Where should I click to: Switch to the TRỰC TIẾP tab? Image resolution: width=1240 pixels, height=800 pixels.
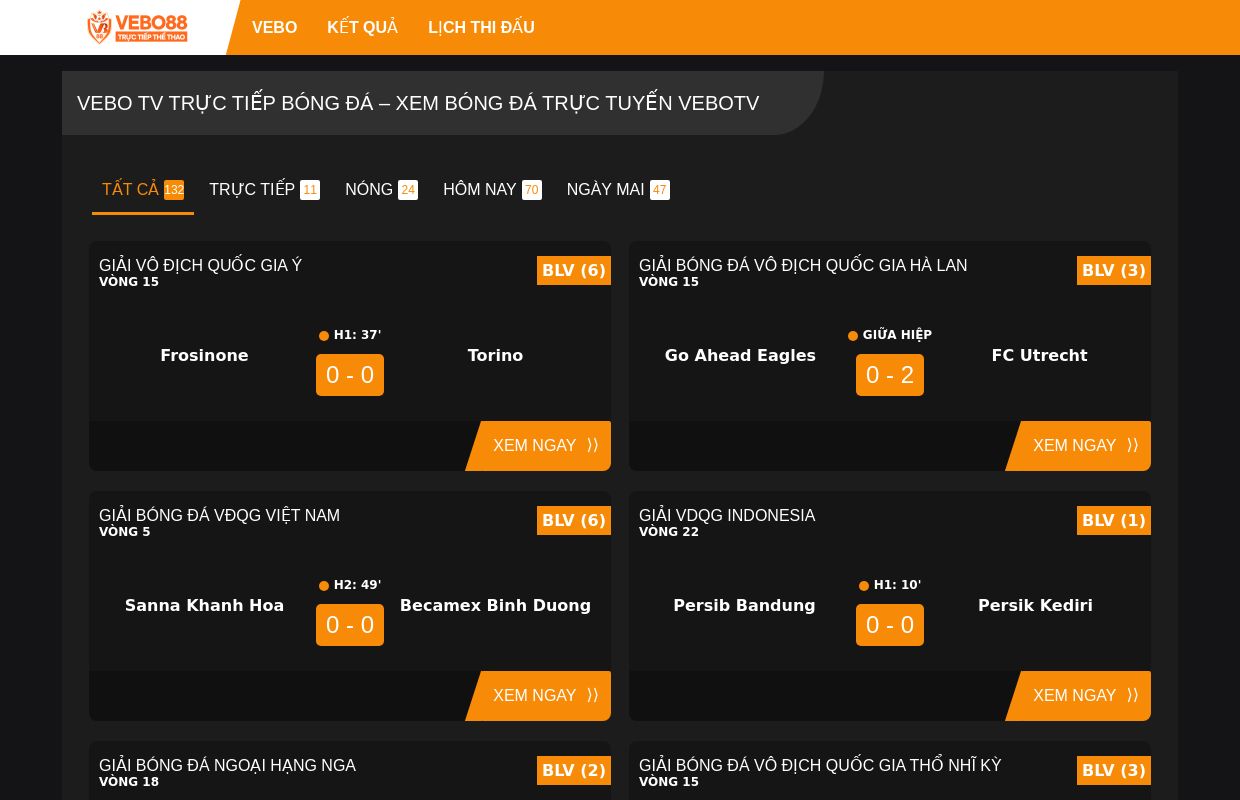264,190
